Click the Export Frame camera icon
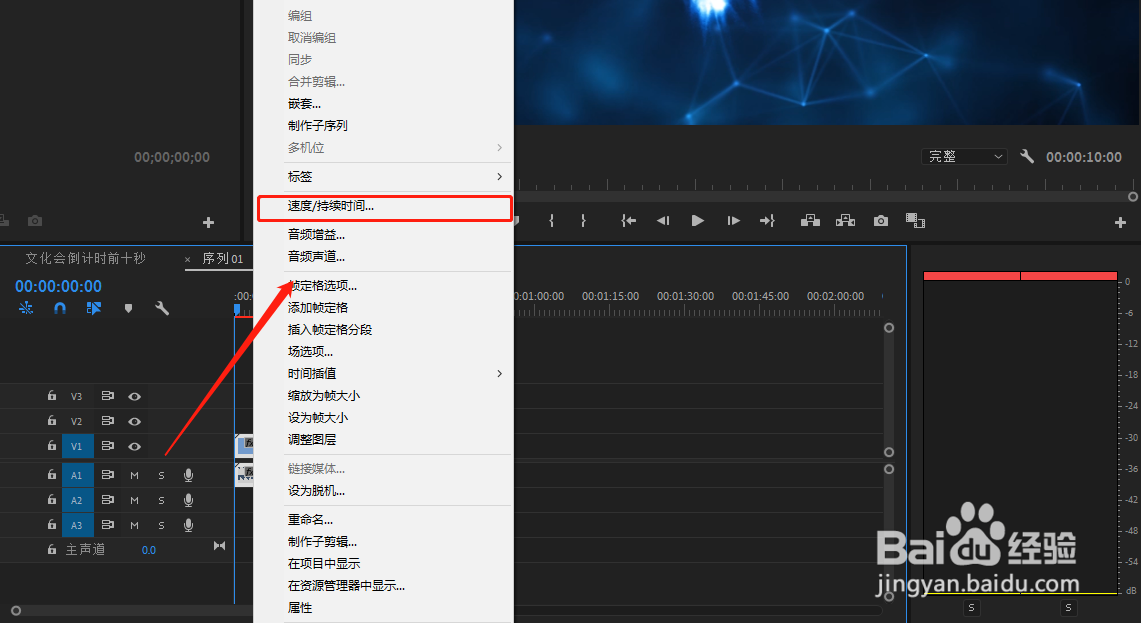 click(x=881, y=220)
